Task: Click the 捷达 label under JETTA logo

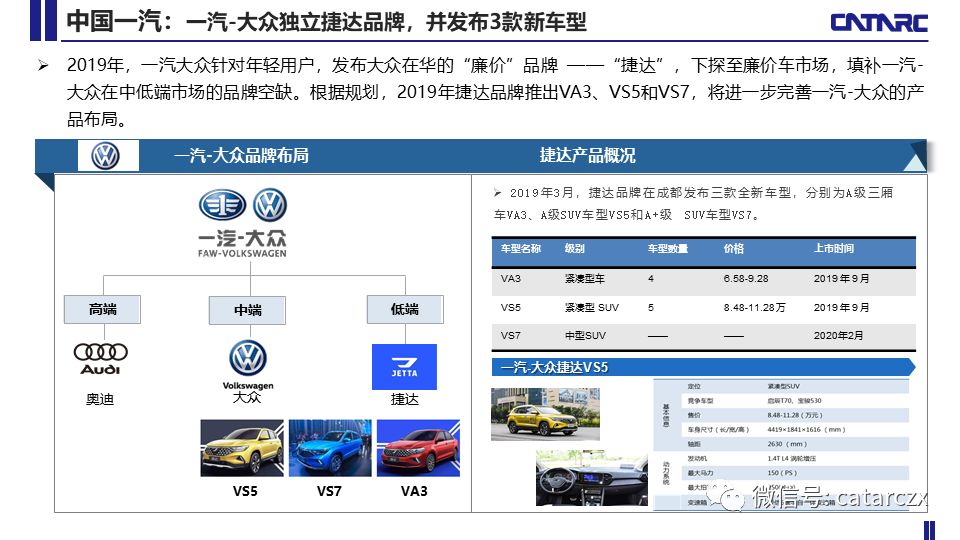Action: point(405,400)
